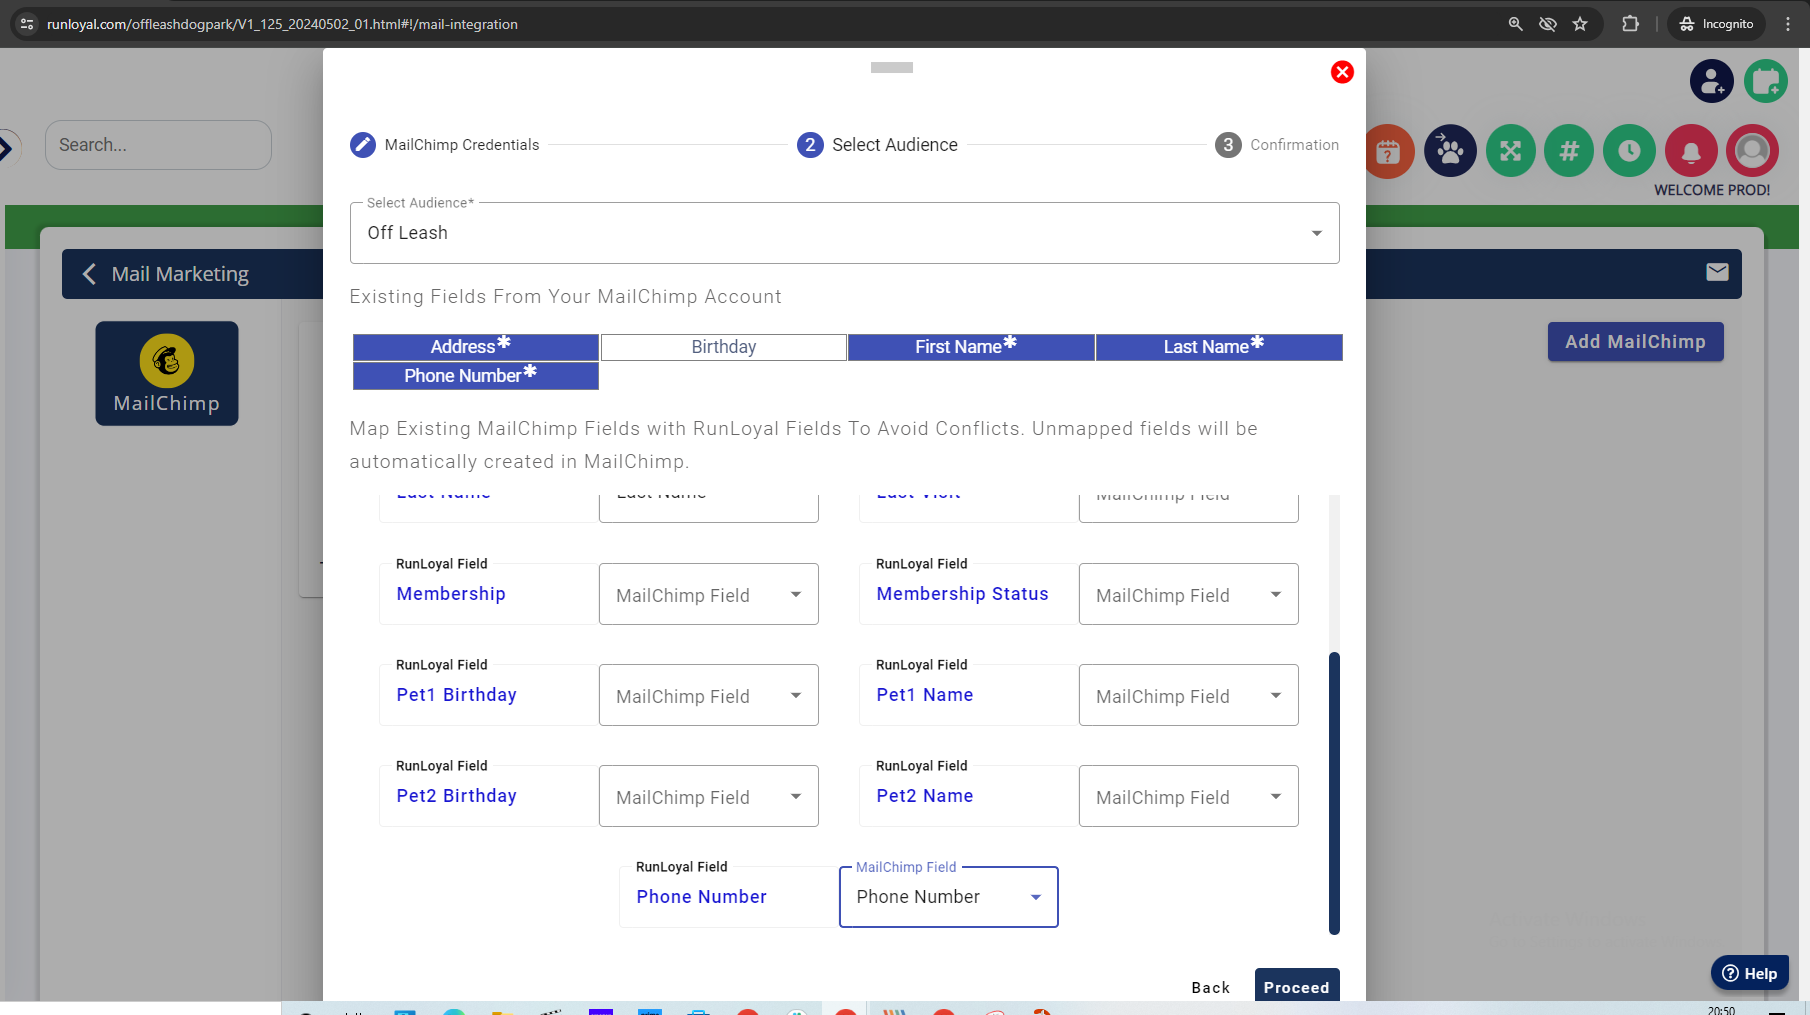The width and height of the screenshot is (1810, 1015).
Task: Toggle the Phone Number field chip
Action: [x=476, y=376]
